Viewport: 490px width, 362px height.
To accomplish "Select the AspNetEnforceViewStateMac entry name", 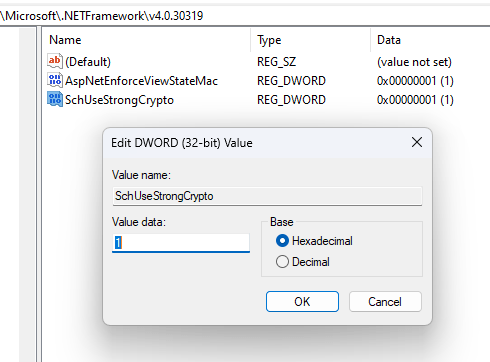I will 141,81.
